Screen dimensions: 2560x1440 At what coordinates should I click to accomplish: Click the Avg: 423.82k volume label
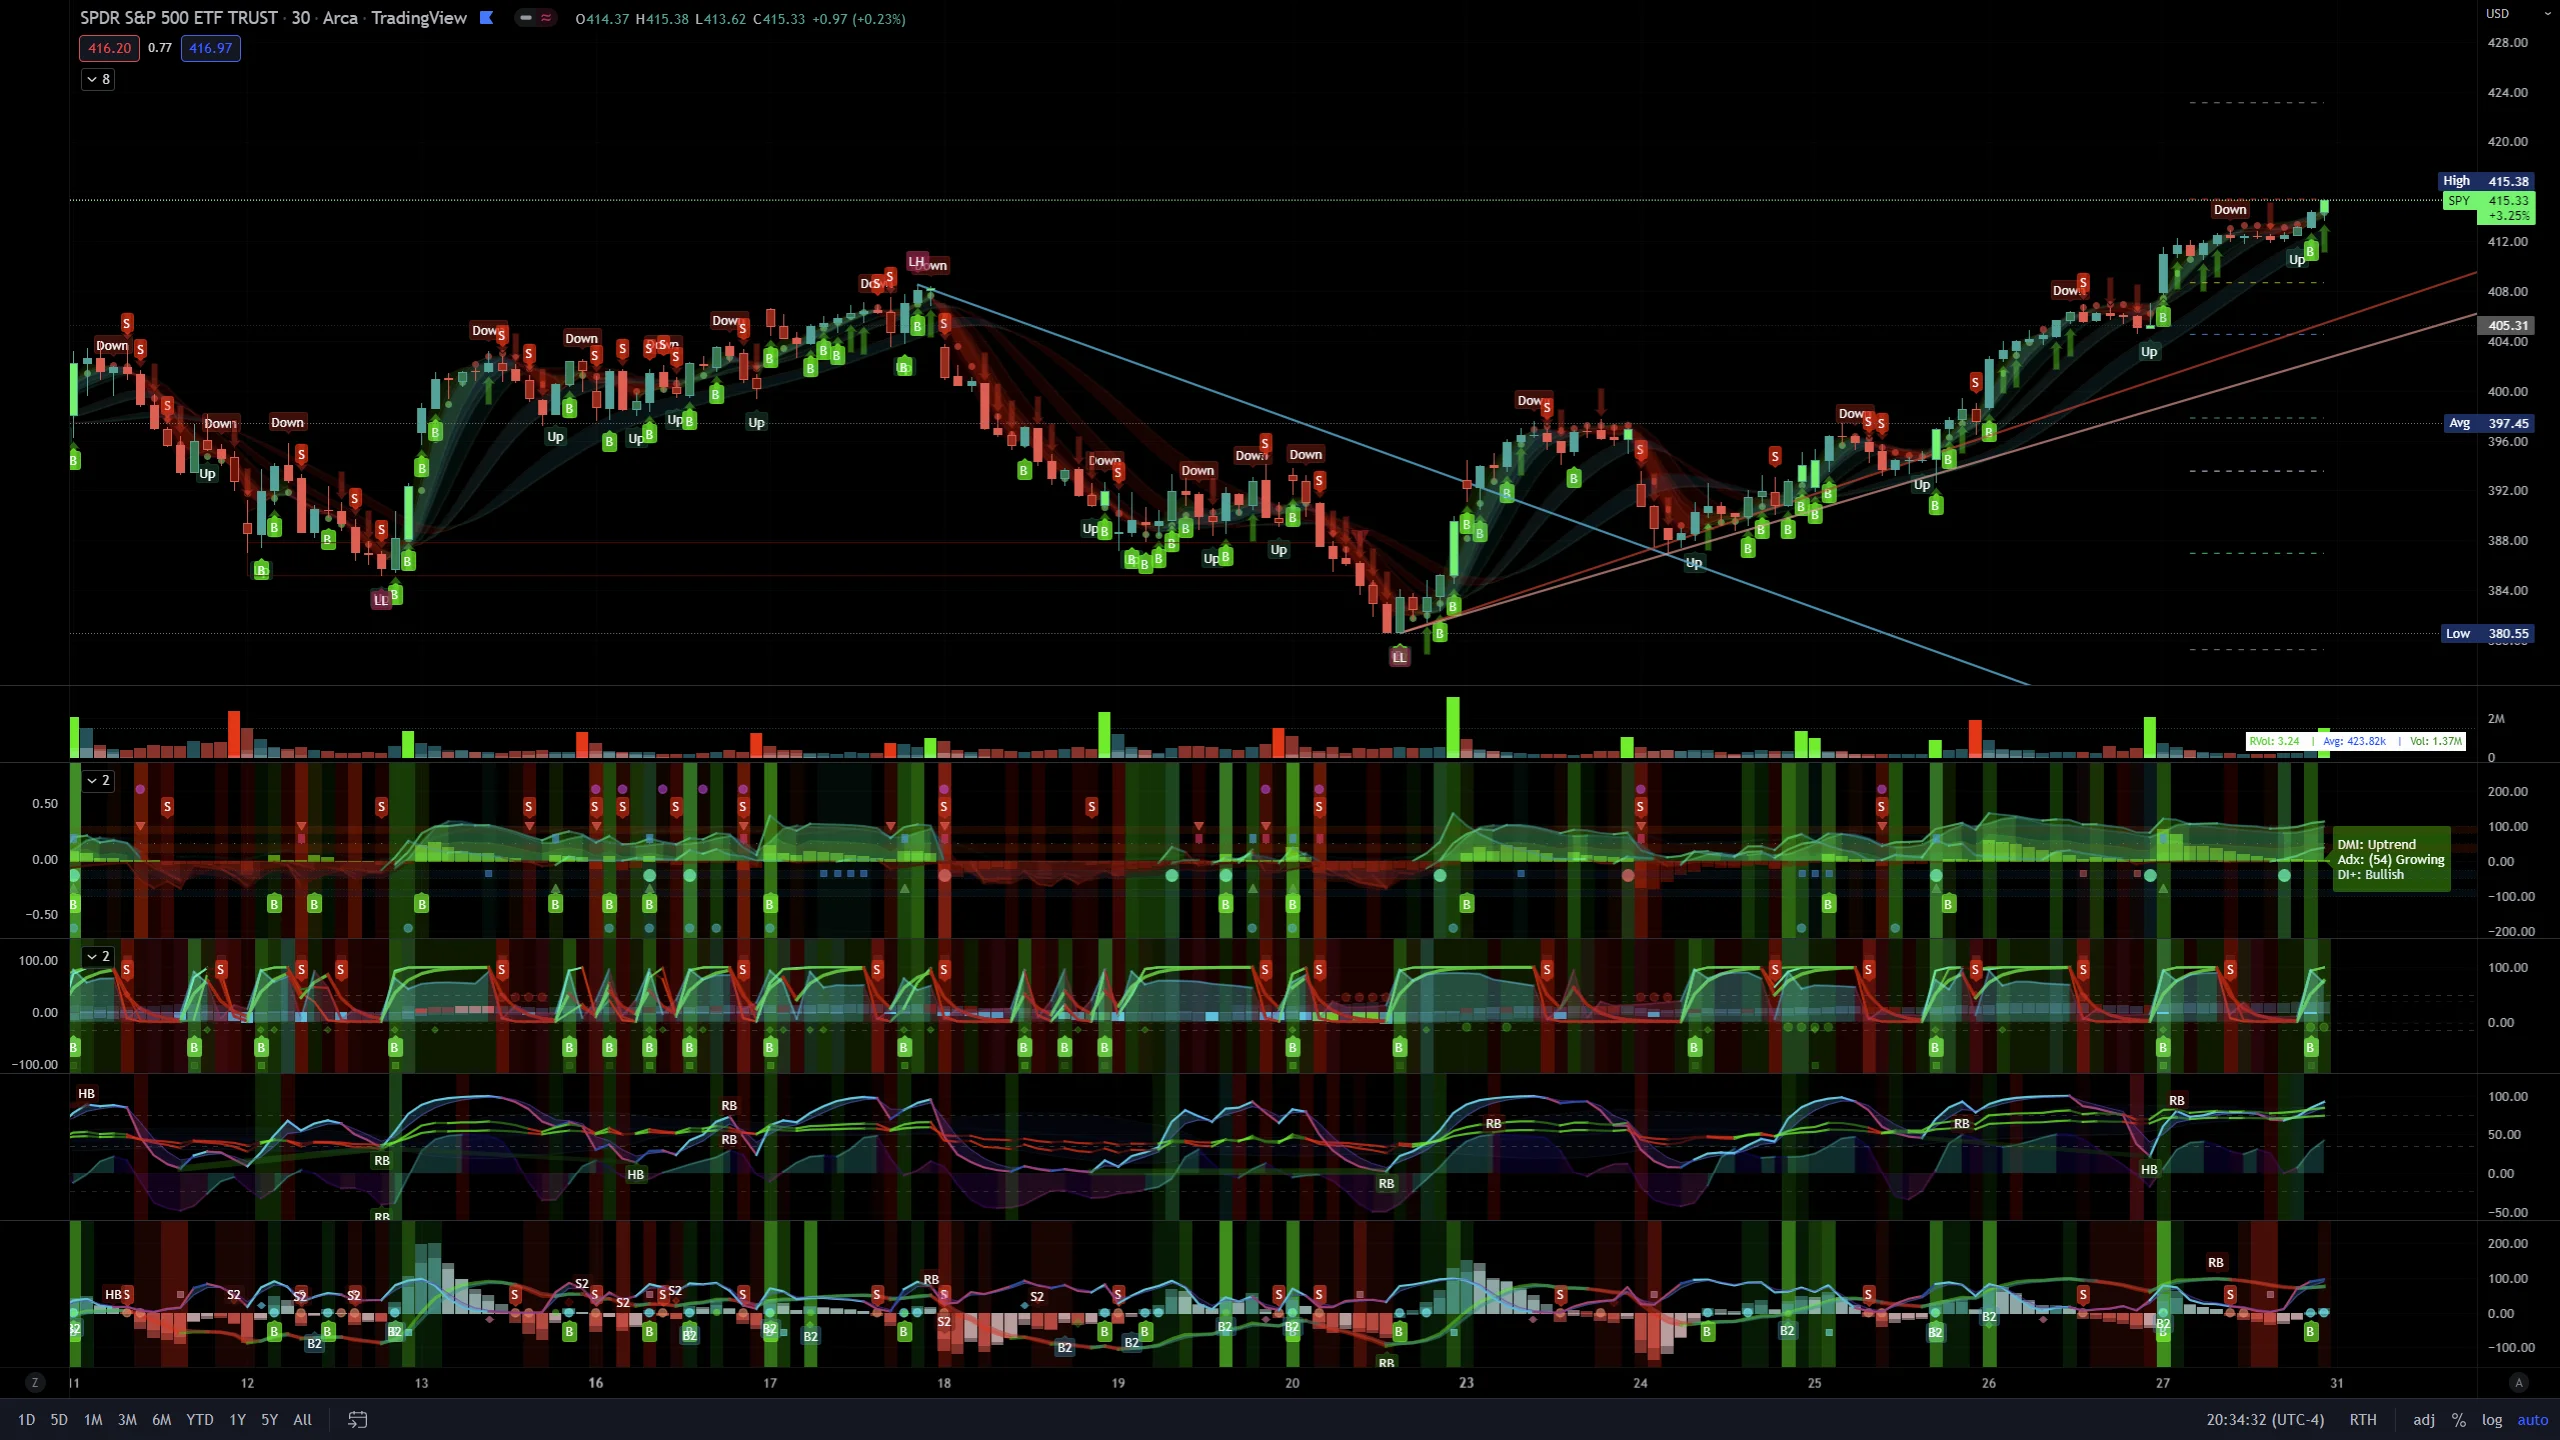pyautogui.click(x=2354, y=741)
